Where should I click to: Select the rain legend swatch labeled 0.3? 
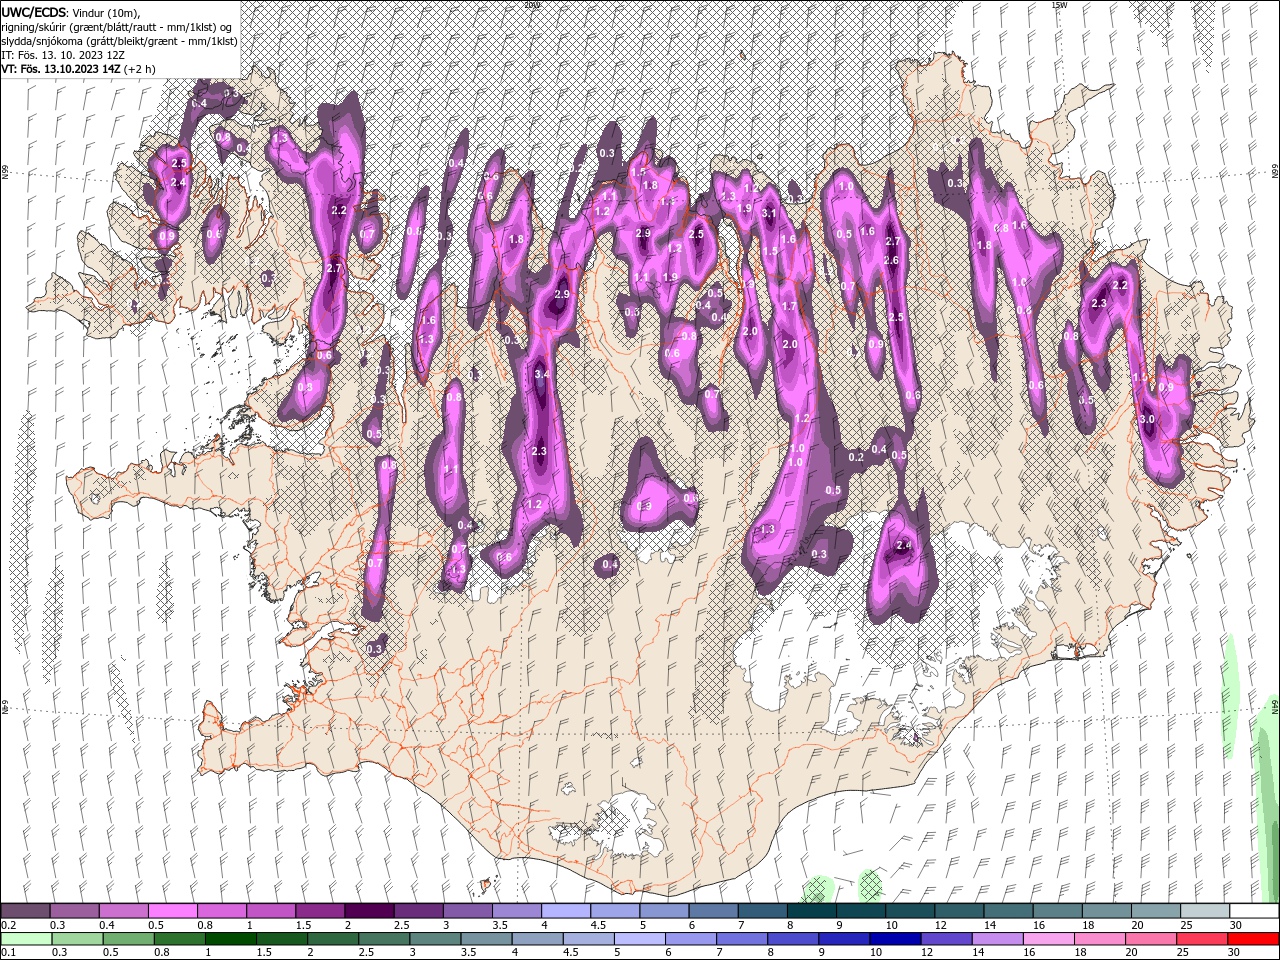click(77, 938)
